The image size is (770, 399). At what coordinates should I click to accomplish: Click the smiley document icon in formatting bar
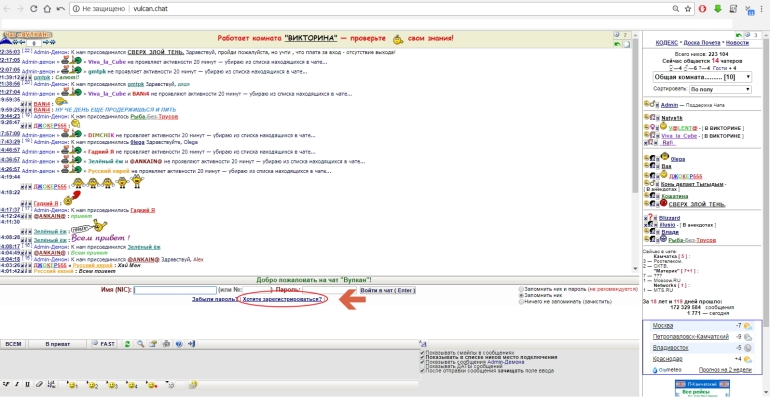click(x=193, y=385)
